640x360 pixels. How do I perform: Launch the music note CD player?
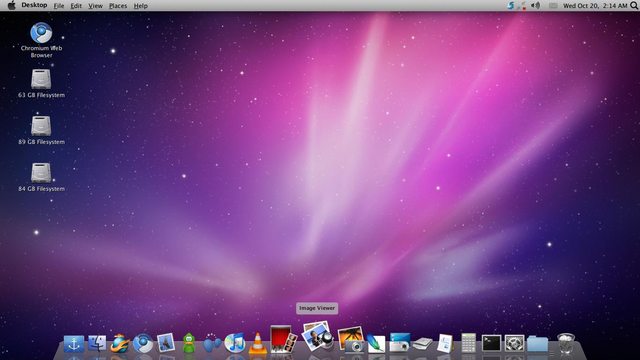coord(235,343)
